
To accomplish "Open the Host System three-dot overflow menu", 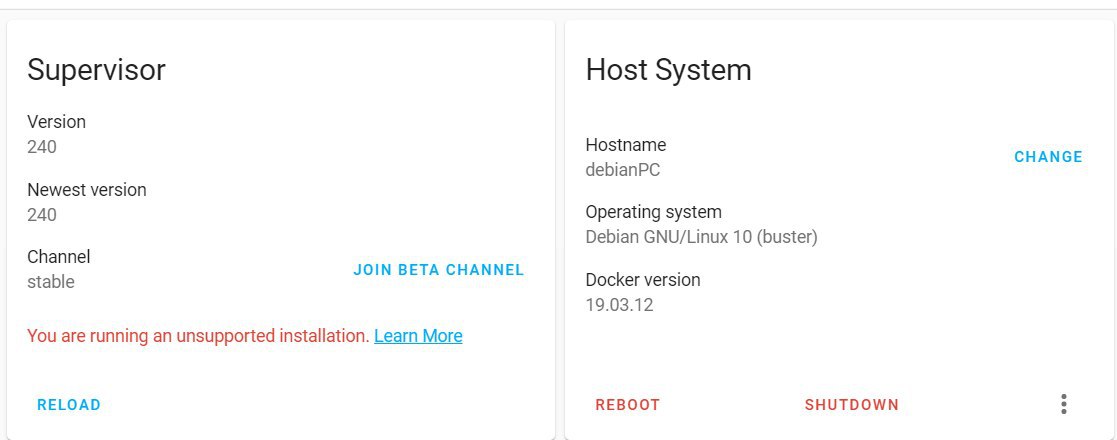I will [x=1063, y=404].
